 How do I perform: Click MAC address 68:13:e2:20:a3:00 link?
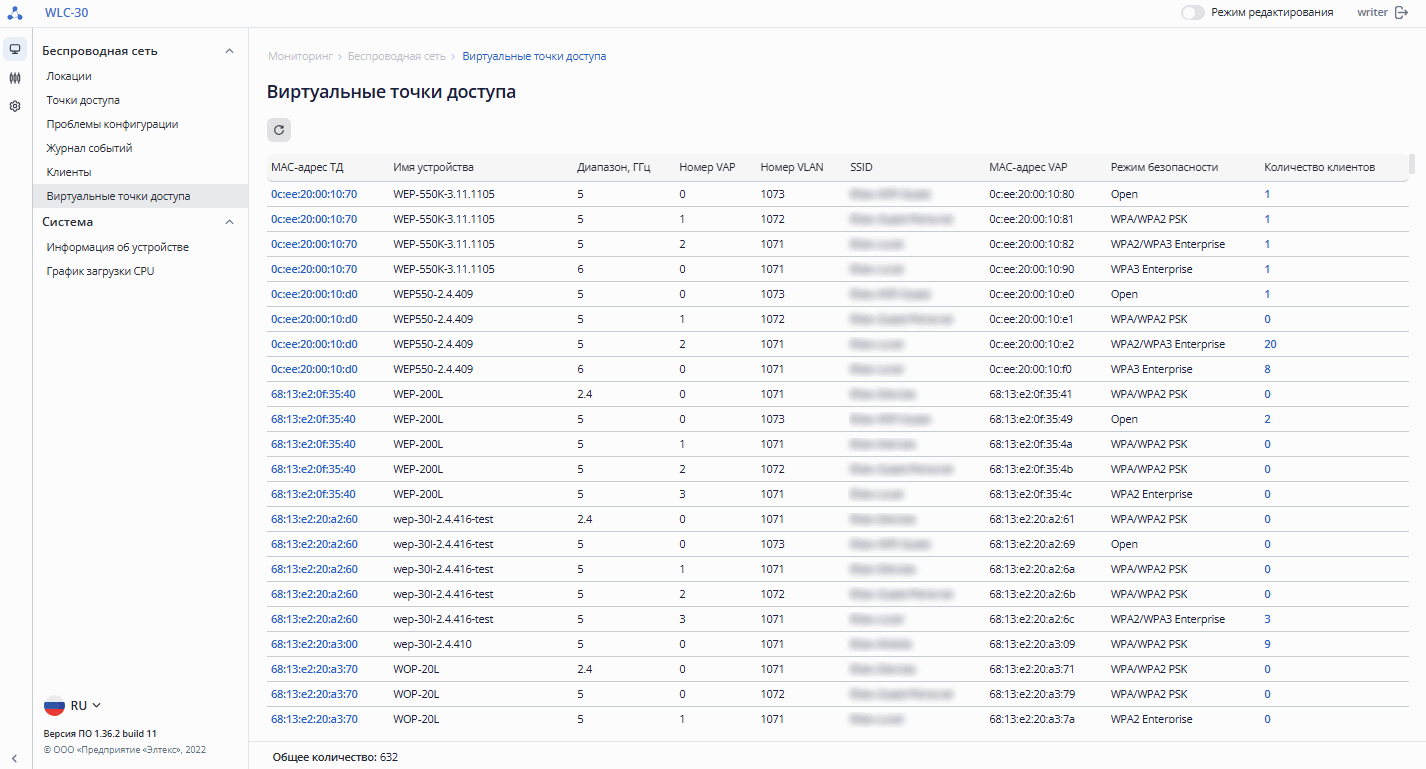(x=313, y=644)
